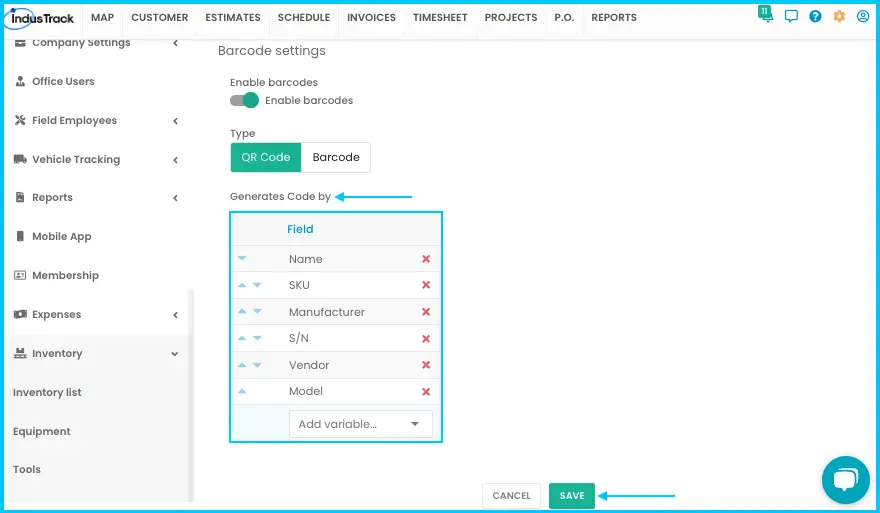Open the INVOICES menu
The image size is (880, 513).
click(x=371, y=17)
